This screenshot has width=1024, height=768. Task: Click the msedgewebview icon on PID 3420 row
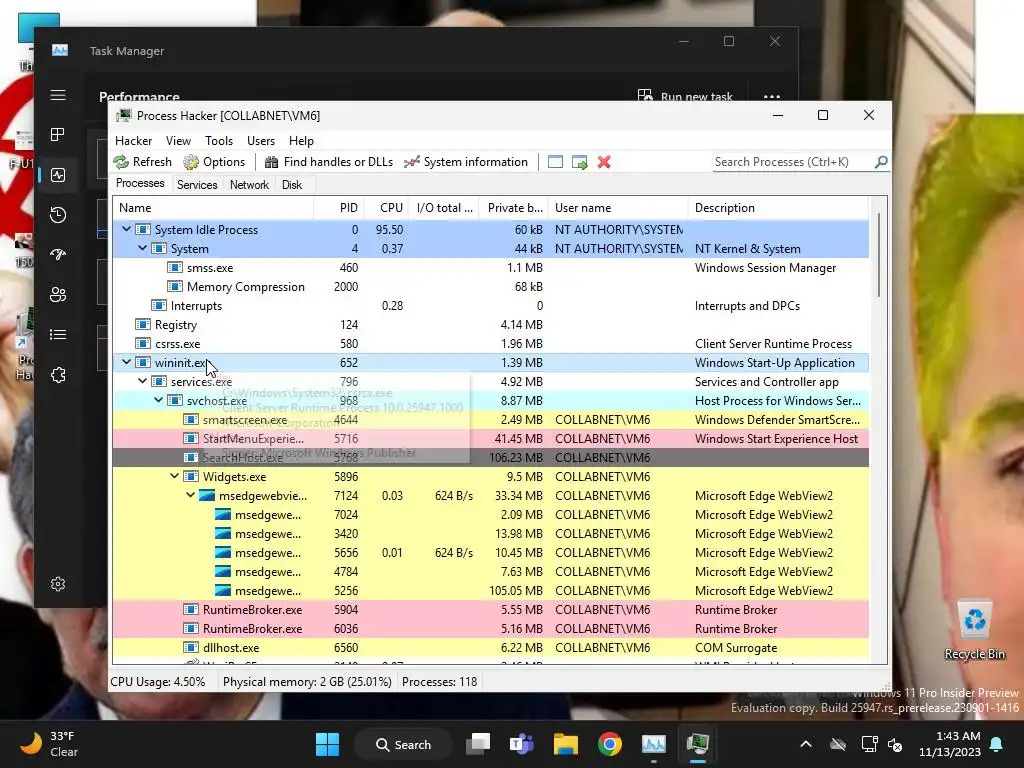223,534
